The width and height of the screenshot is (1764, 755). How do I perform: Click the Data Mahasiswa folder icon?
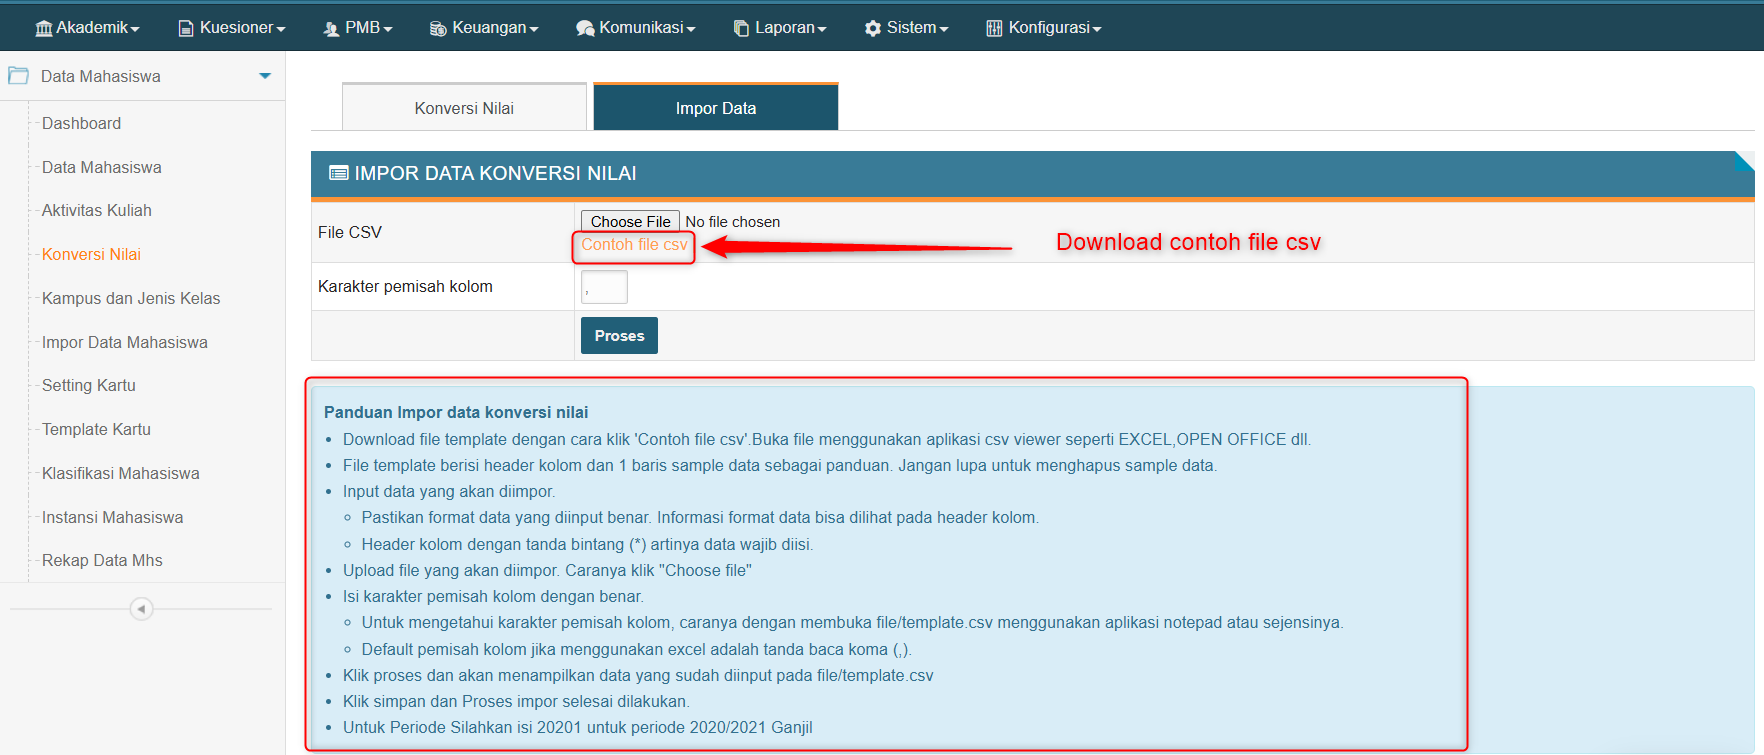(x=18, y=76)
